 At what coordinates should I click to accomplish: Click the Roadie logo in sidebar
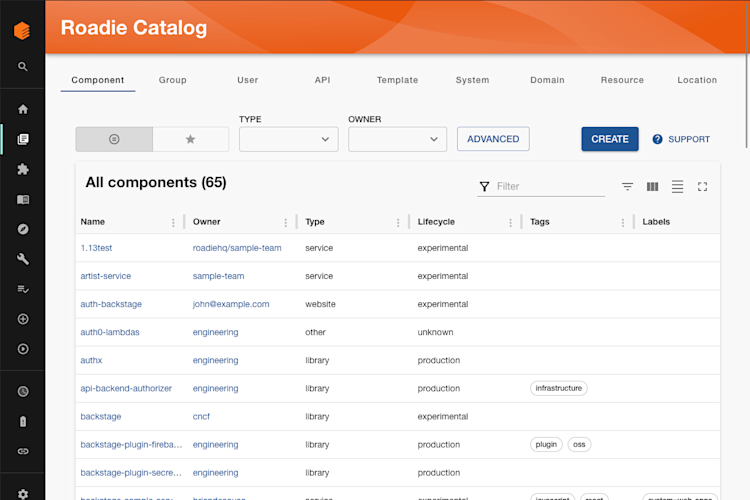click(22, 31)
